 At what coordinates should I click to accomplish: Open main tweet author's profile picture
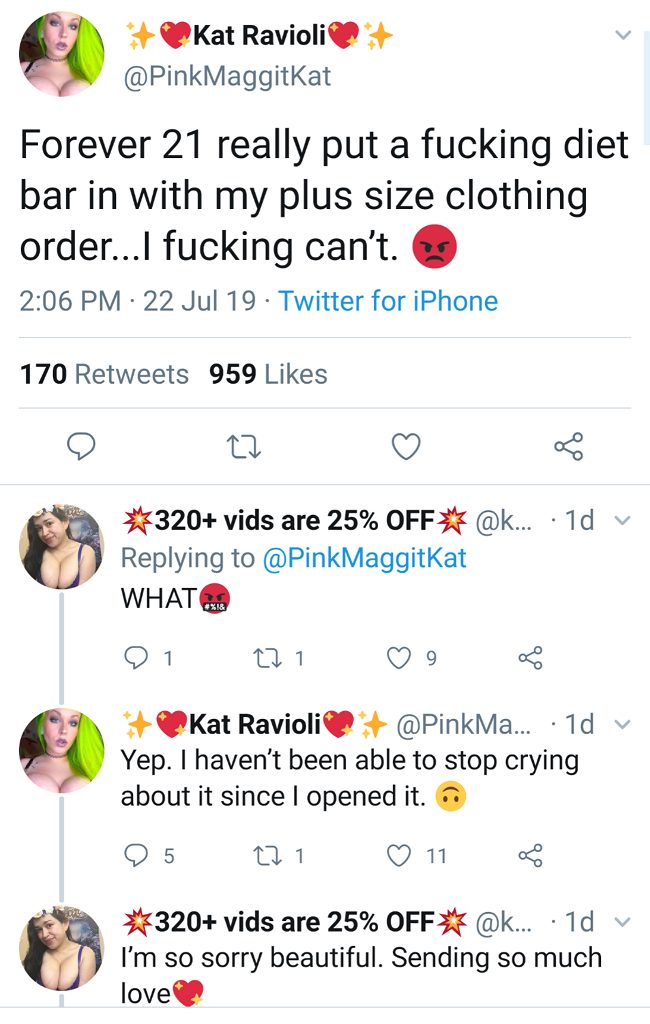tap(61, 55)
